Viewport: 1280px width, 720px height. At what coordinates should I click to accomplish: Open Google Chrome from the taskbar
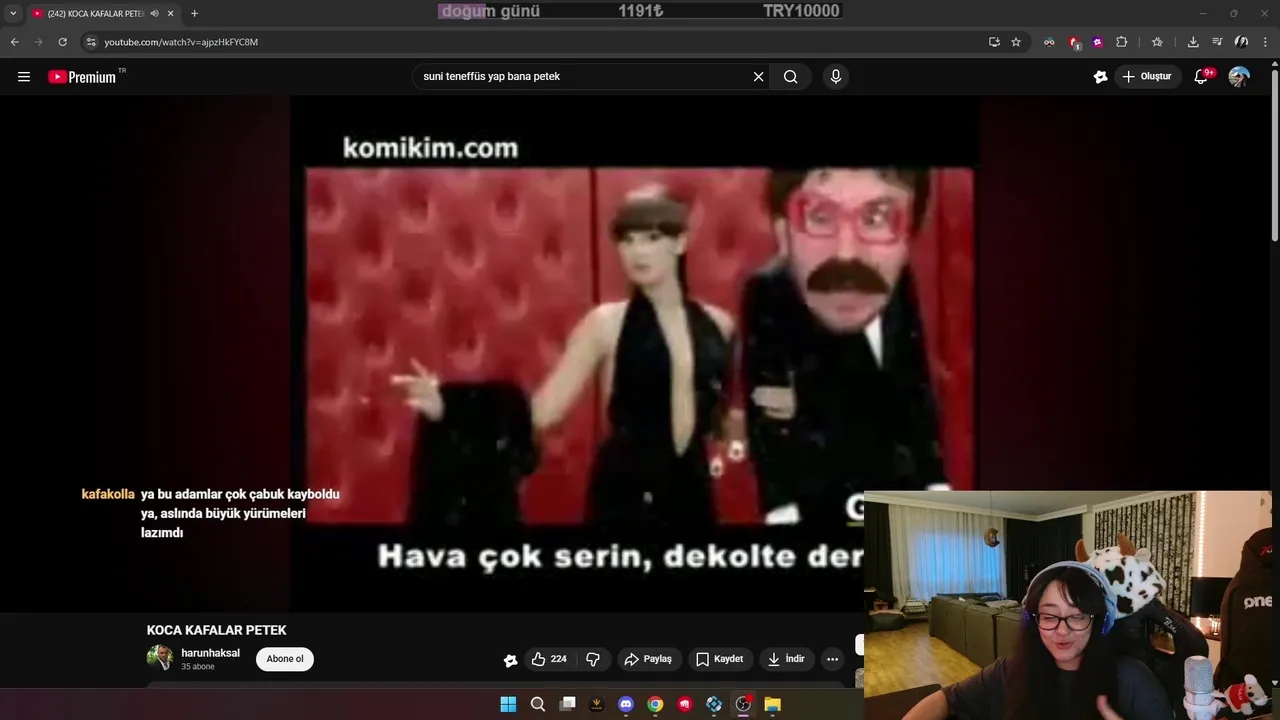(x=655, y=704)
